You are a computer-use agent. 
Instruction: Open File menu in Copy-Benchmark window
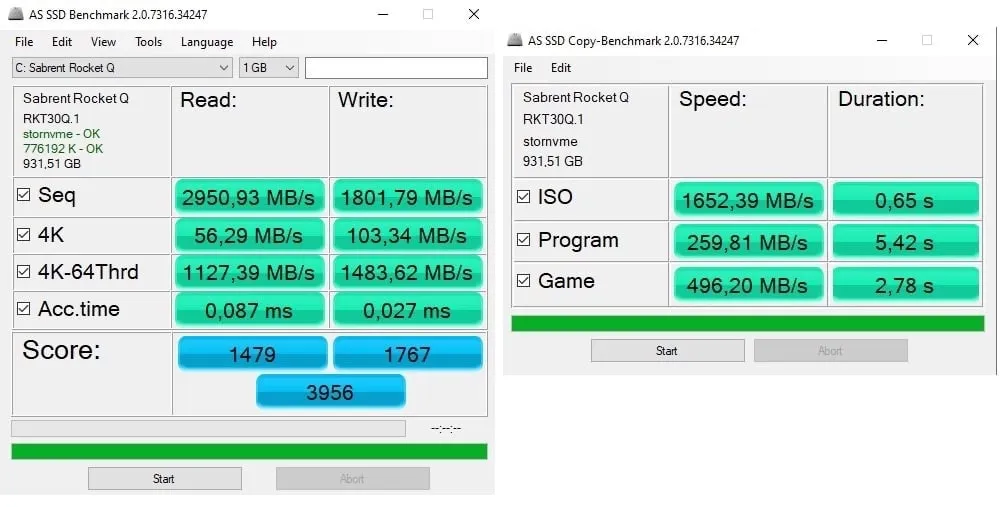tap(522, 68)
